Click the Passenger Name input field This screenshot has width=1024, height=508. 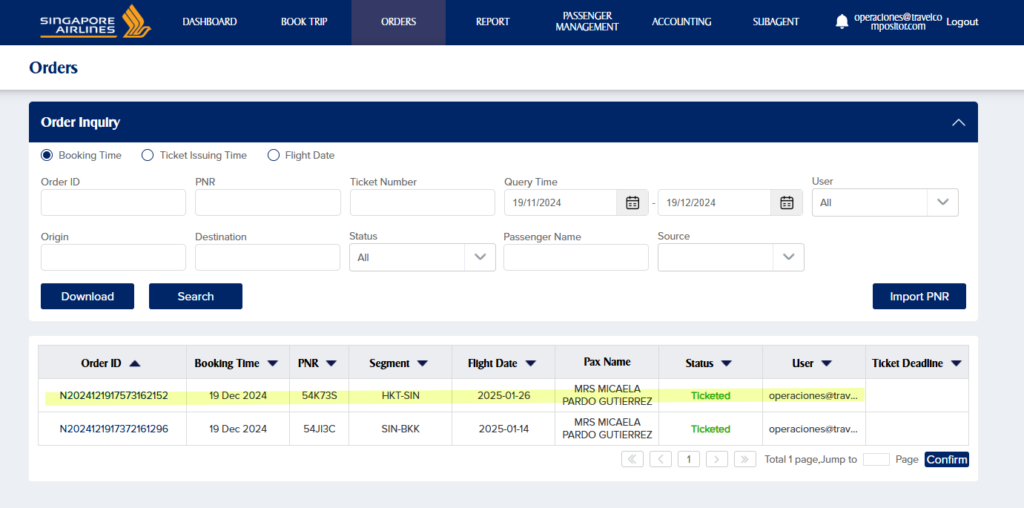click(575, 257)
